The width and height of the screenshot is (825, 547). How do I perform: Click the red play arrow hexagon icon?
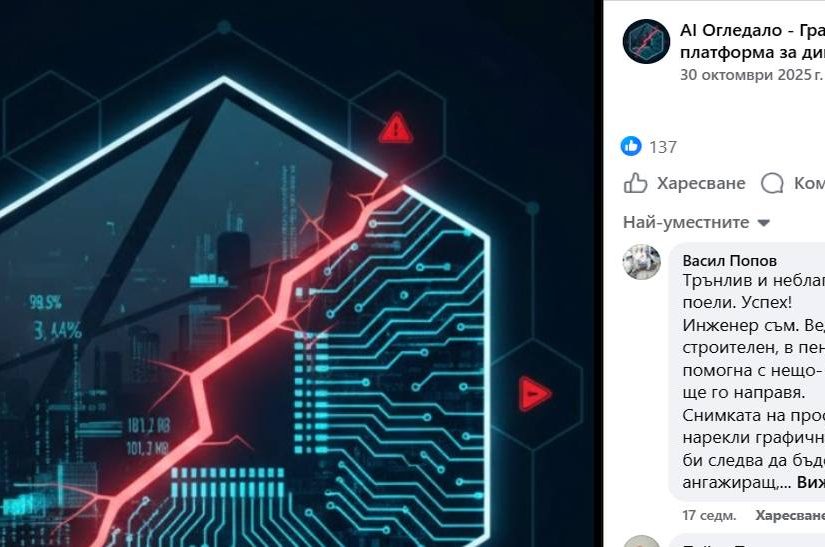[x=535, y=393]
